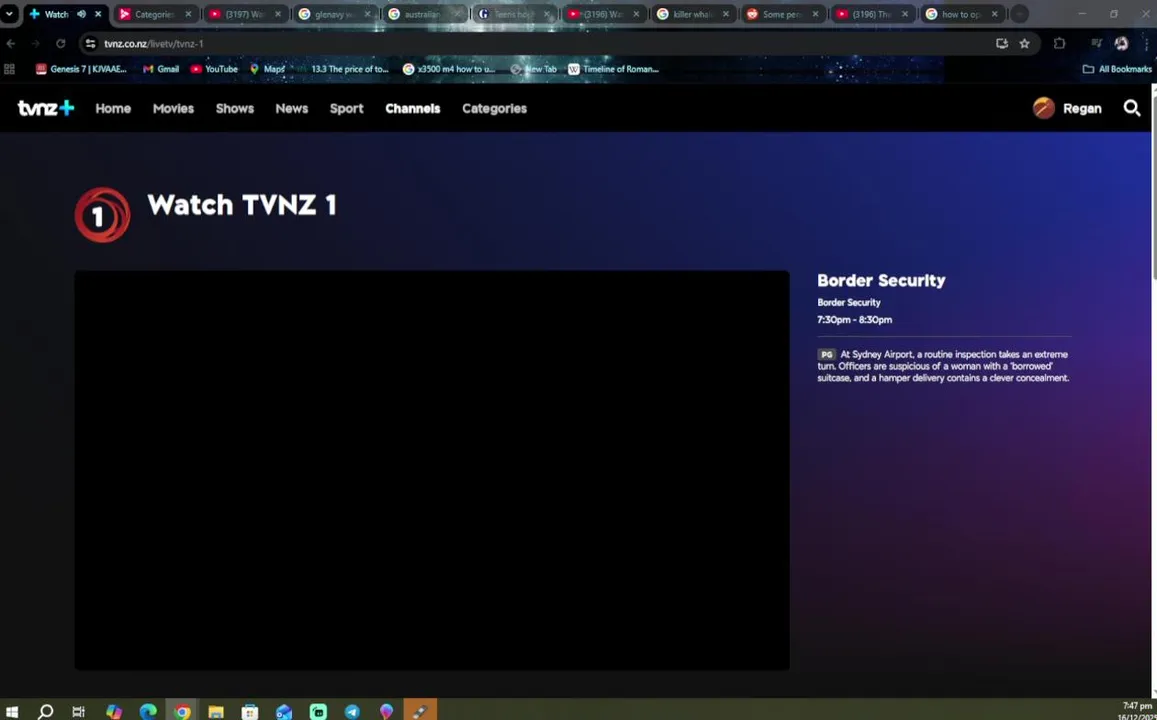Select Channels in navigation
Screen dimensions: 1157x720
412,108
